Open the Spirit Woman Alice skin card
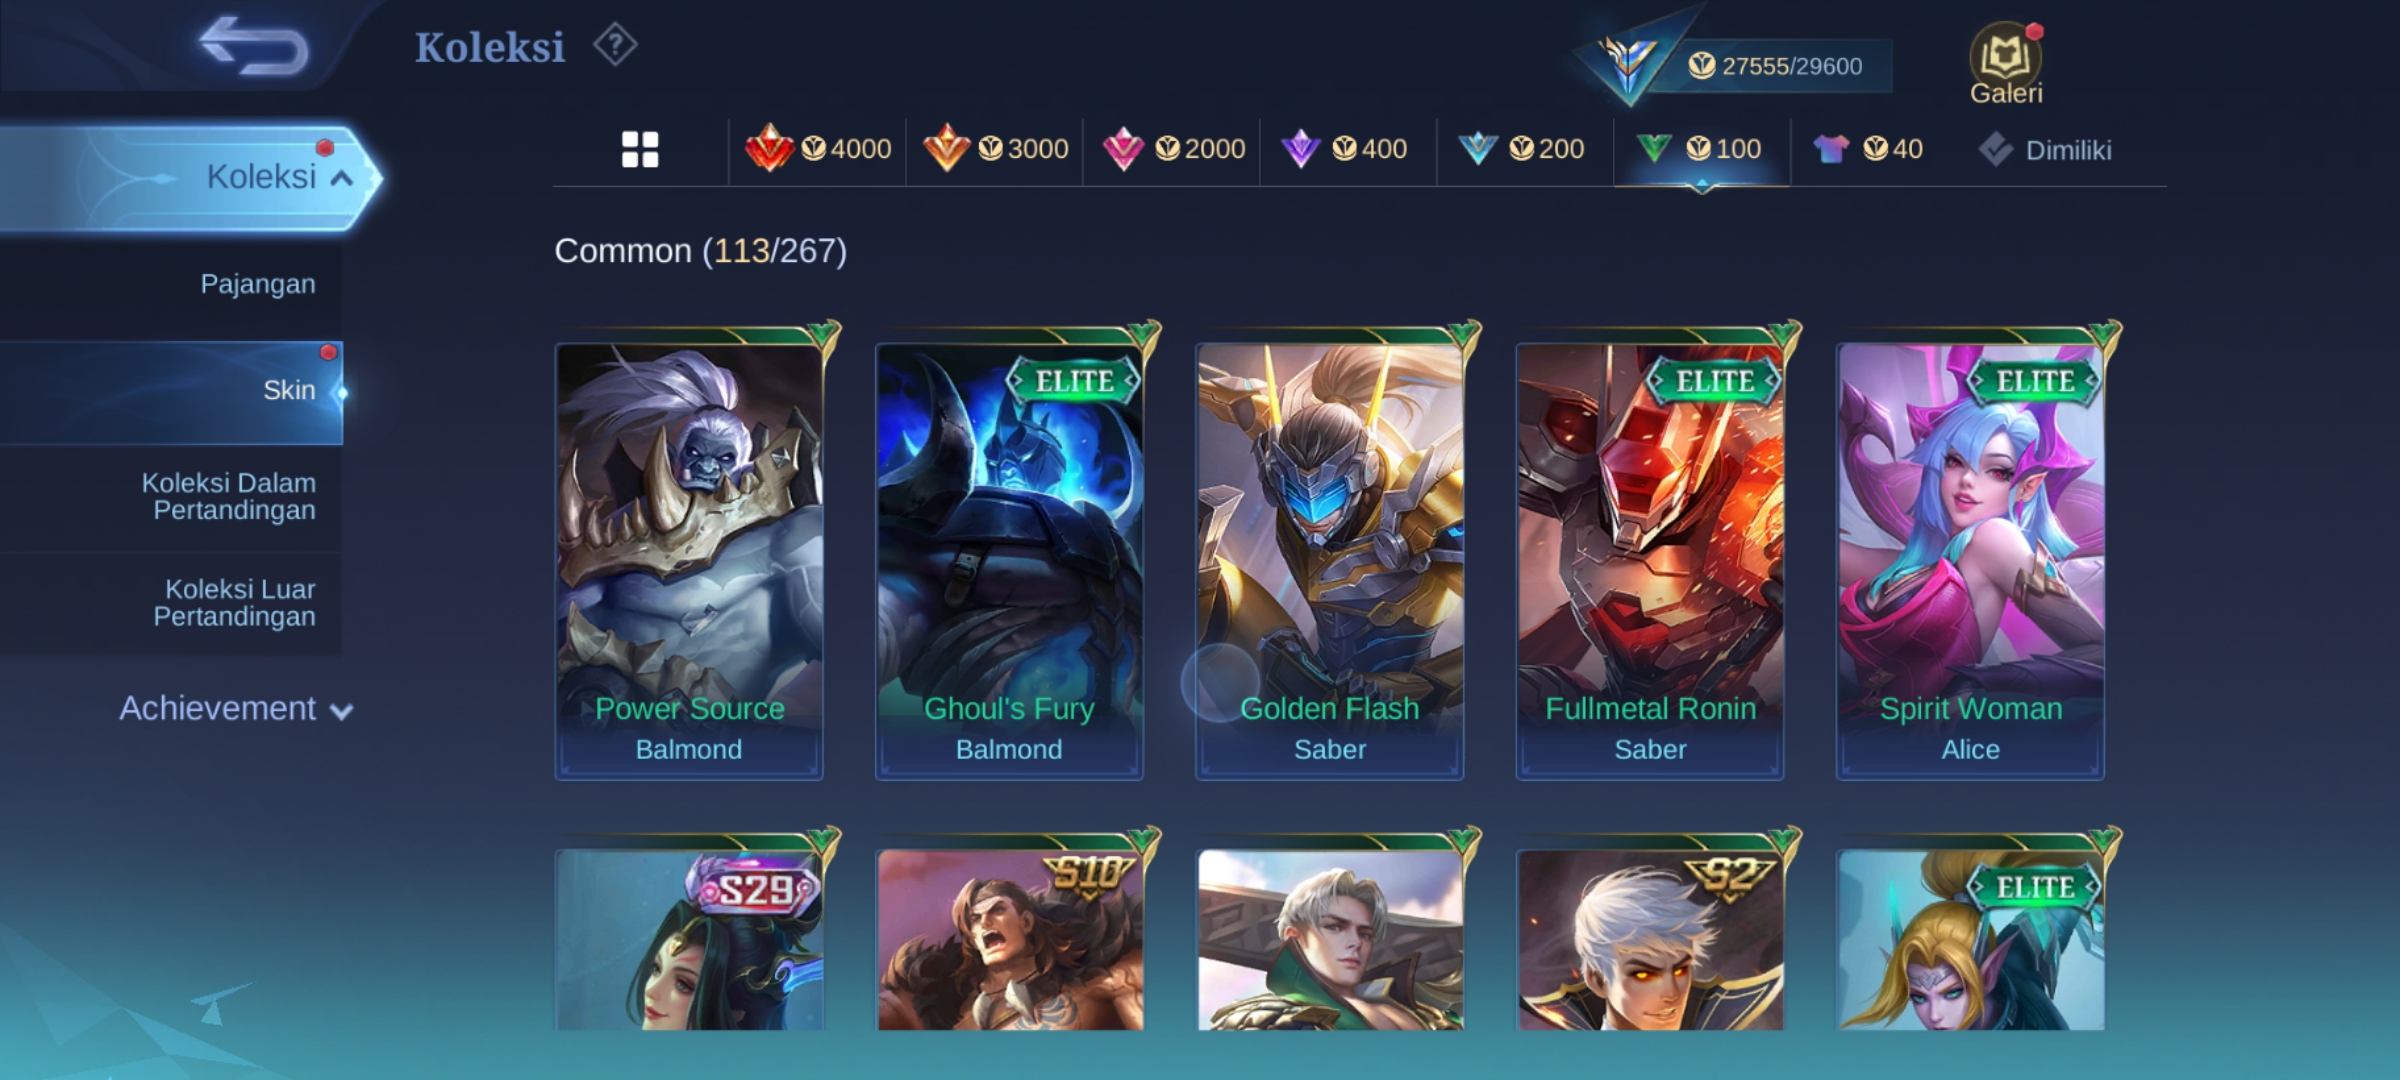 pyautogui.click(x=1970, y=560)
